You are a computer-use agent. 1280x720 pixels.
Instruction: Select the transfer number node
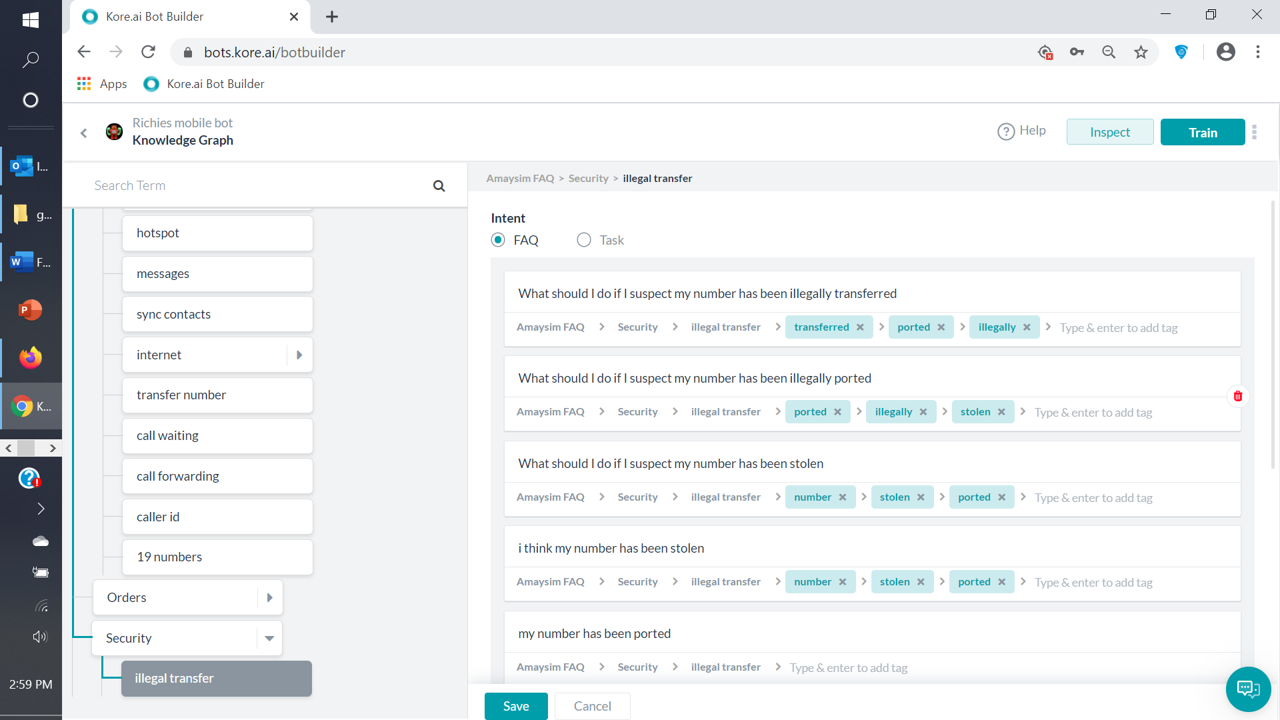[218, 395]
